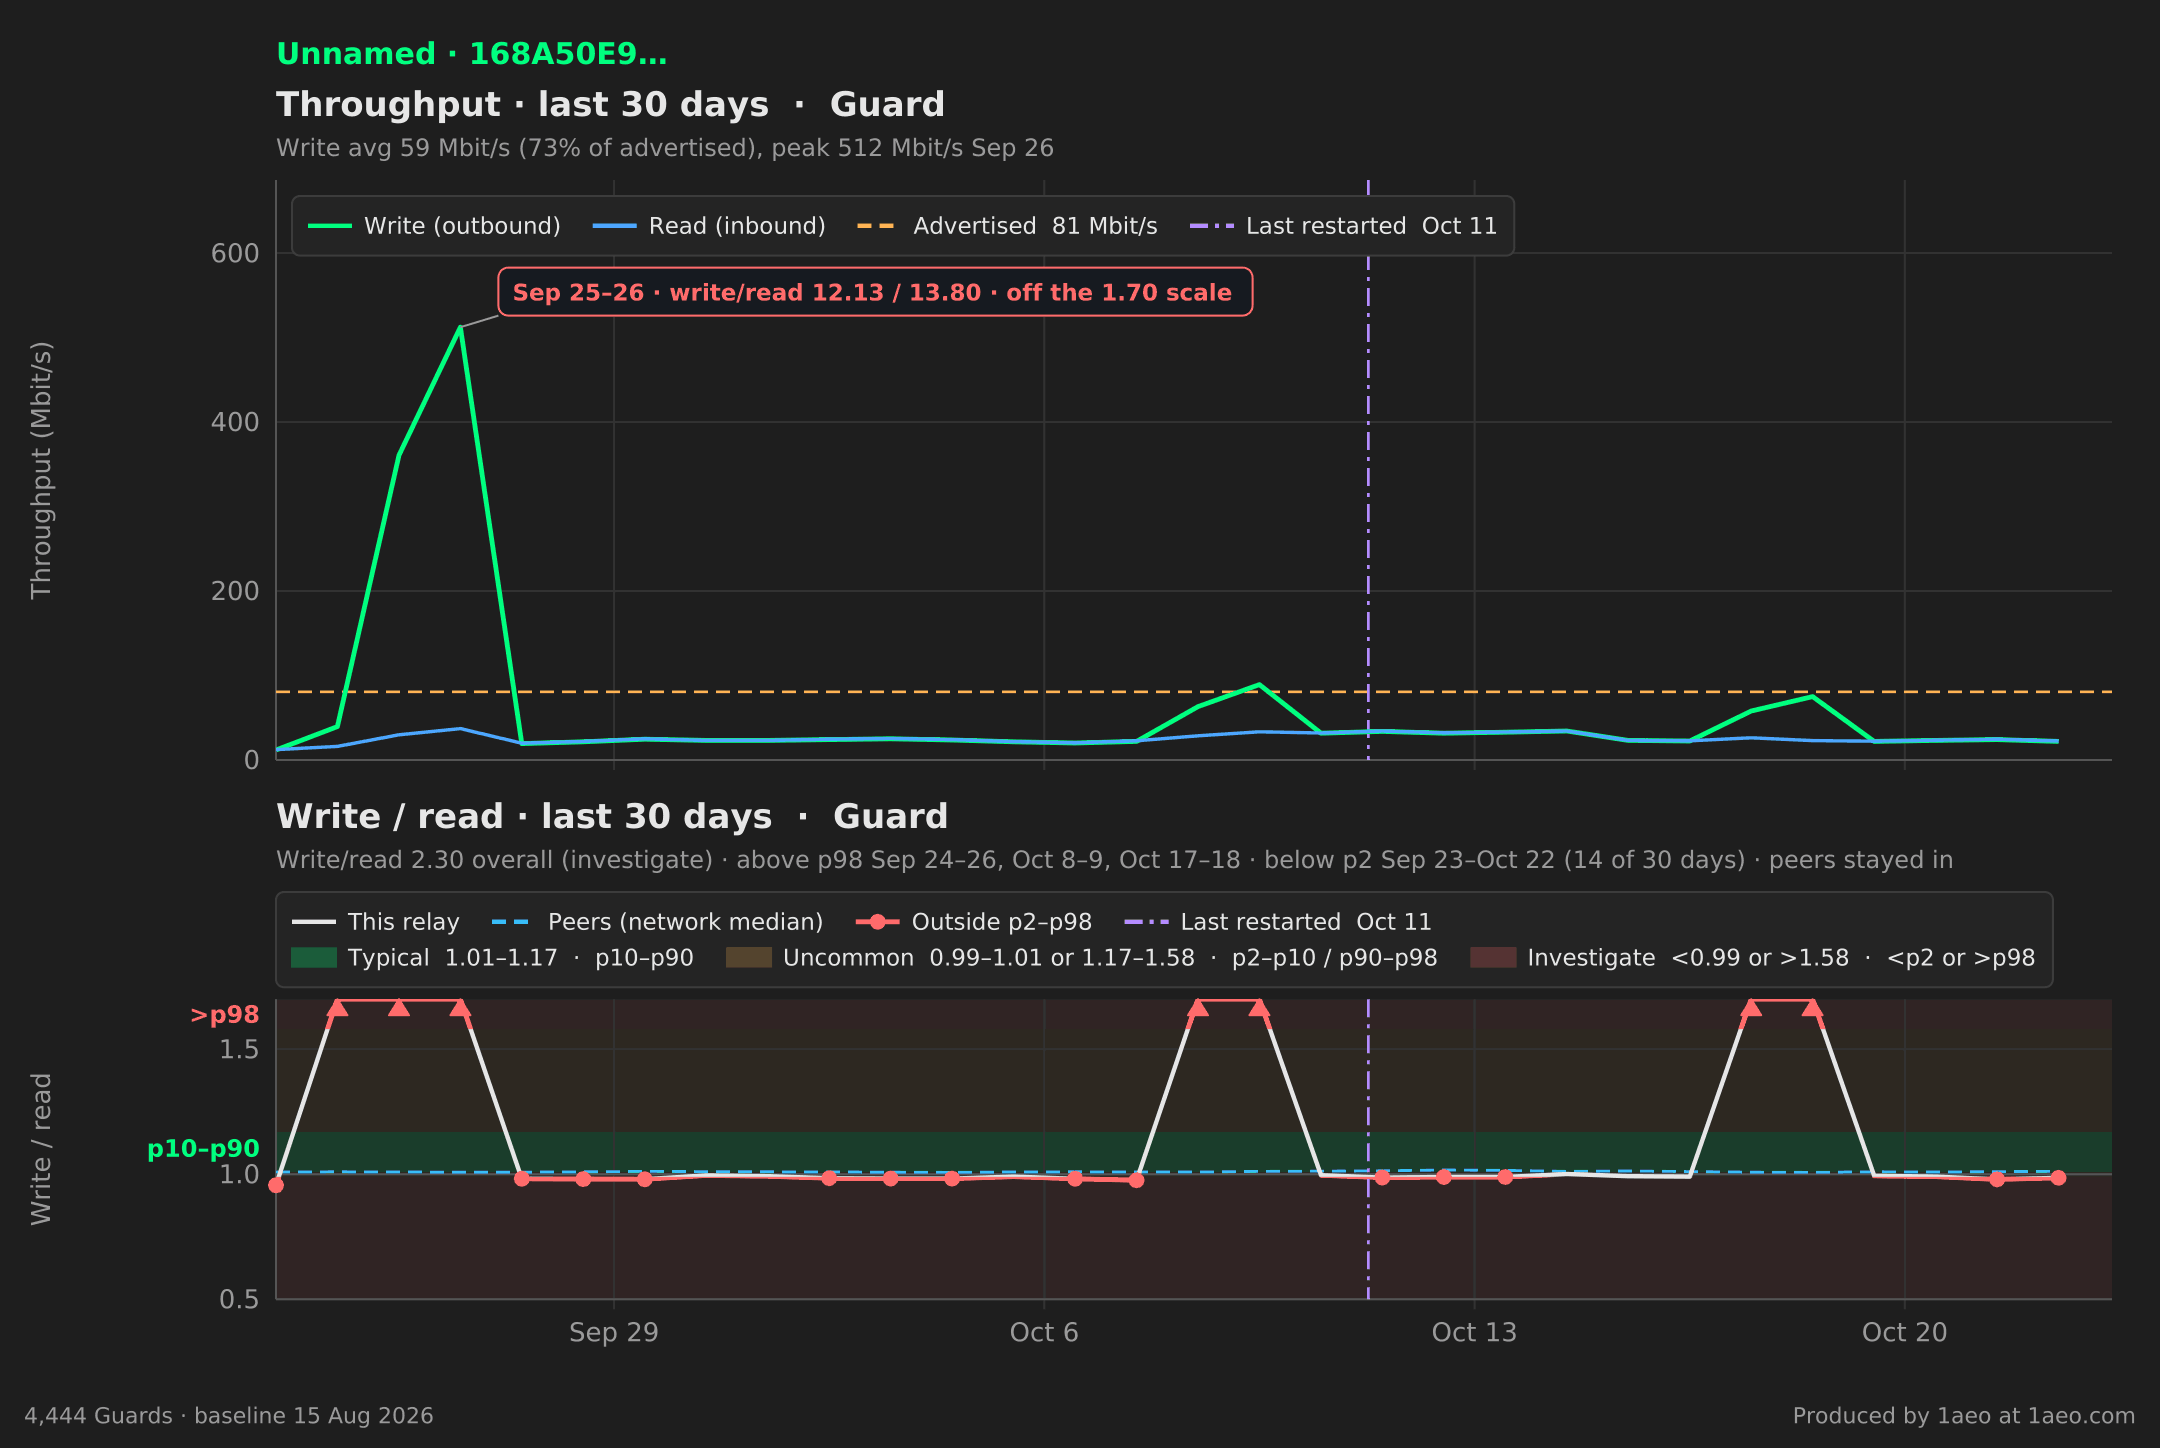This screenshot has width=2160, height=1448.
Task: Click the 'Throughput · last 30 days · Guard' title
Action: 610,105
